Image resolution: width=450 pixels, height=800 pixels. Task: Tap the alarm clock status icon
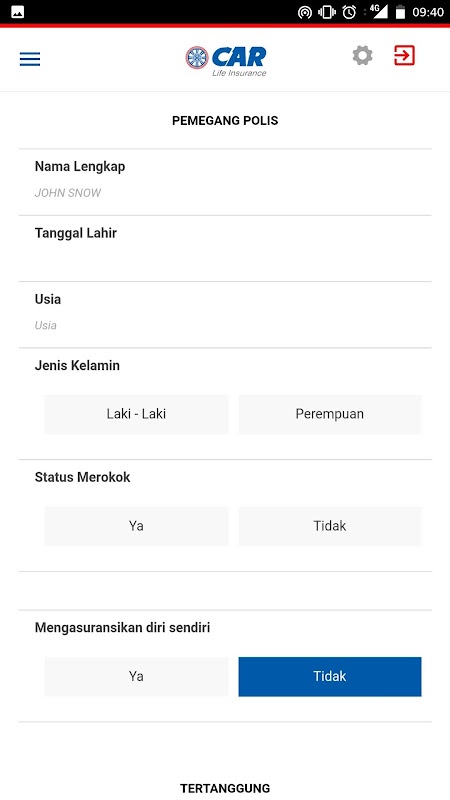point(349,12)
